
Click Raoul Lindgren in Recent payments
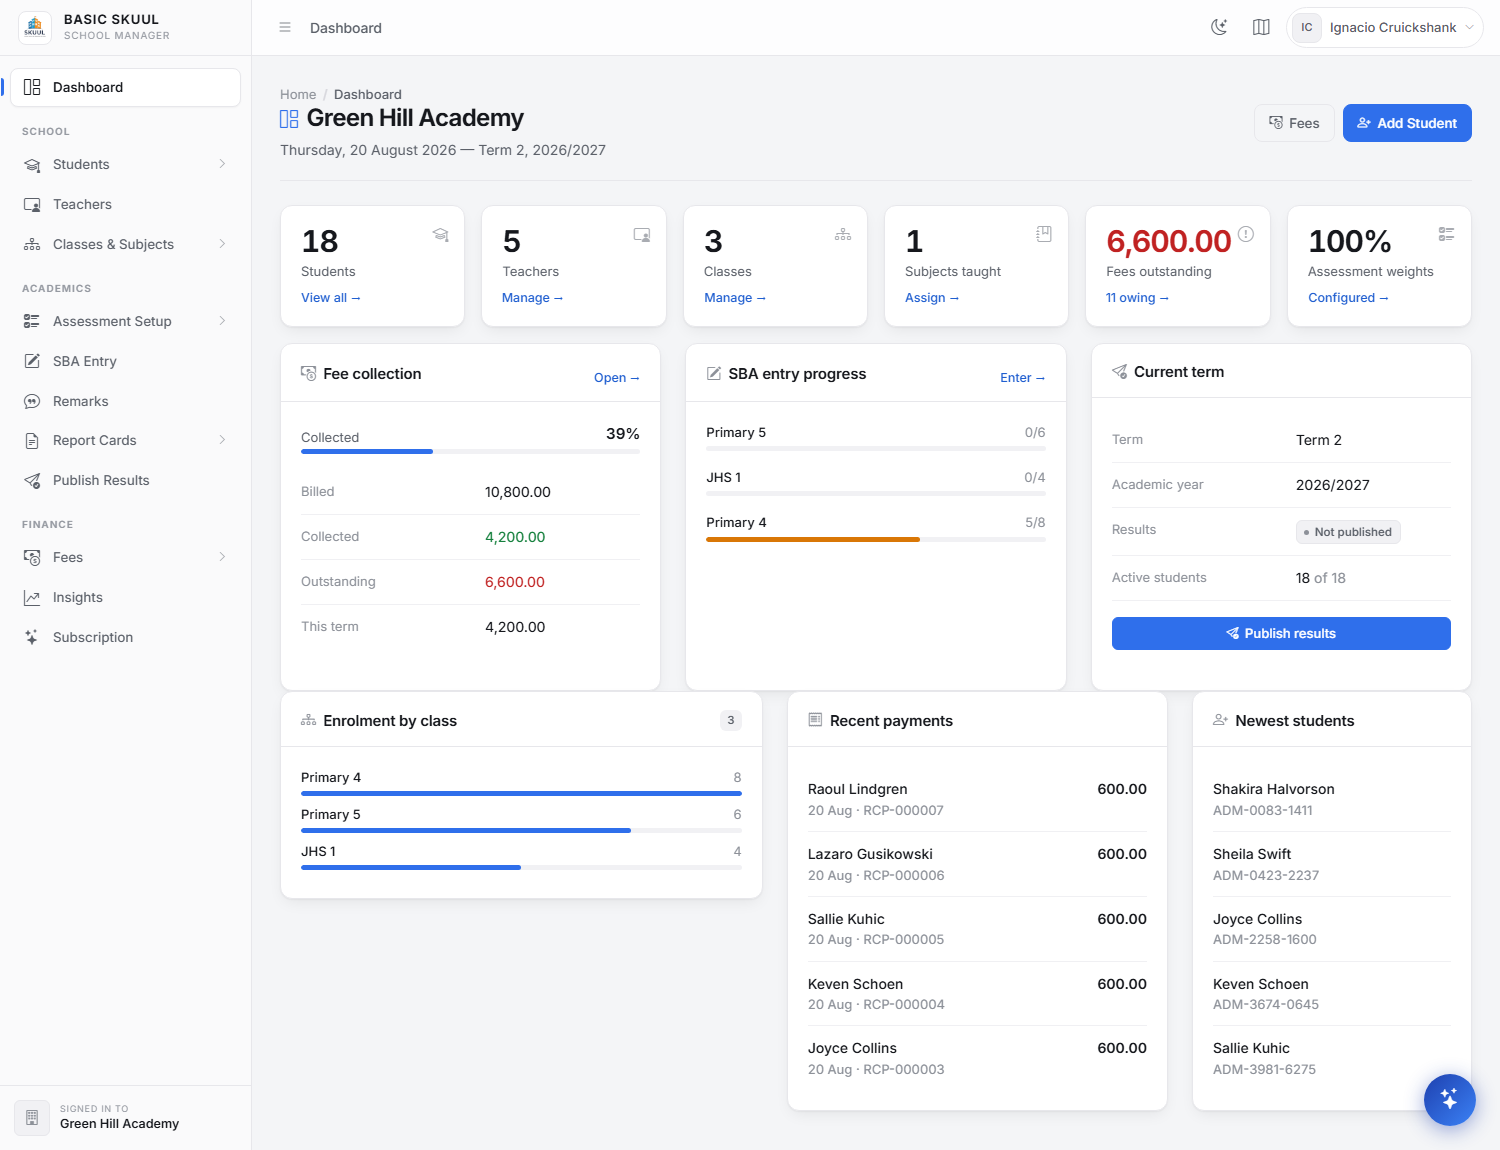(858, 789)
